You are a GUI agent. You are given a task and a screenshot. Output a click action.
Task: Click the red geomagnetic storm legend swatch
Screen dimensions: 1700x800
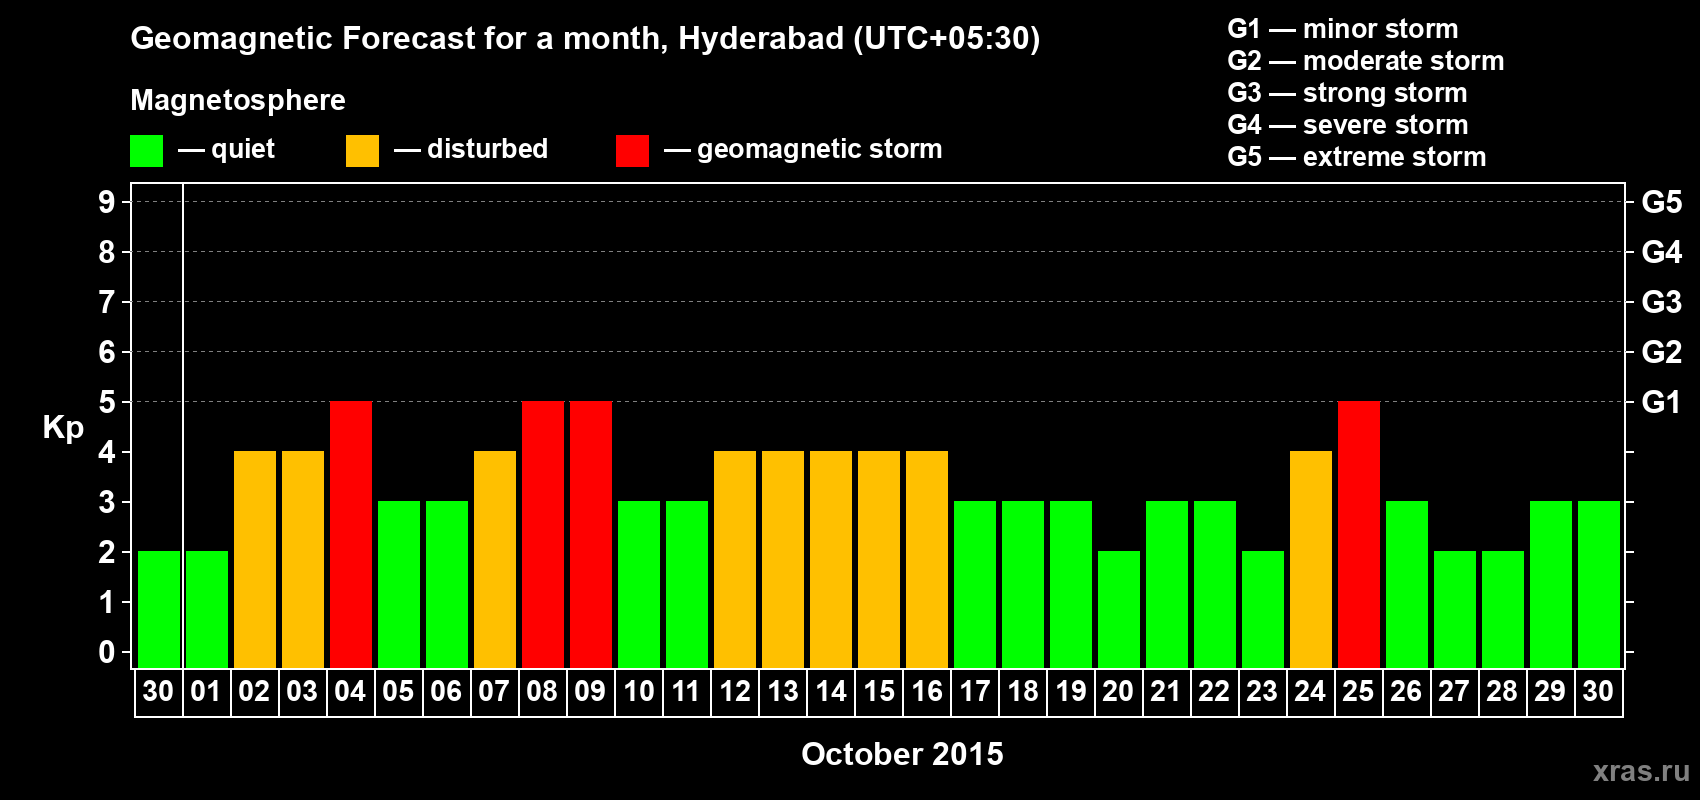point(632,151)
